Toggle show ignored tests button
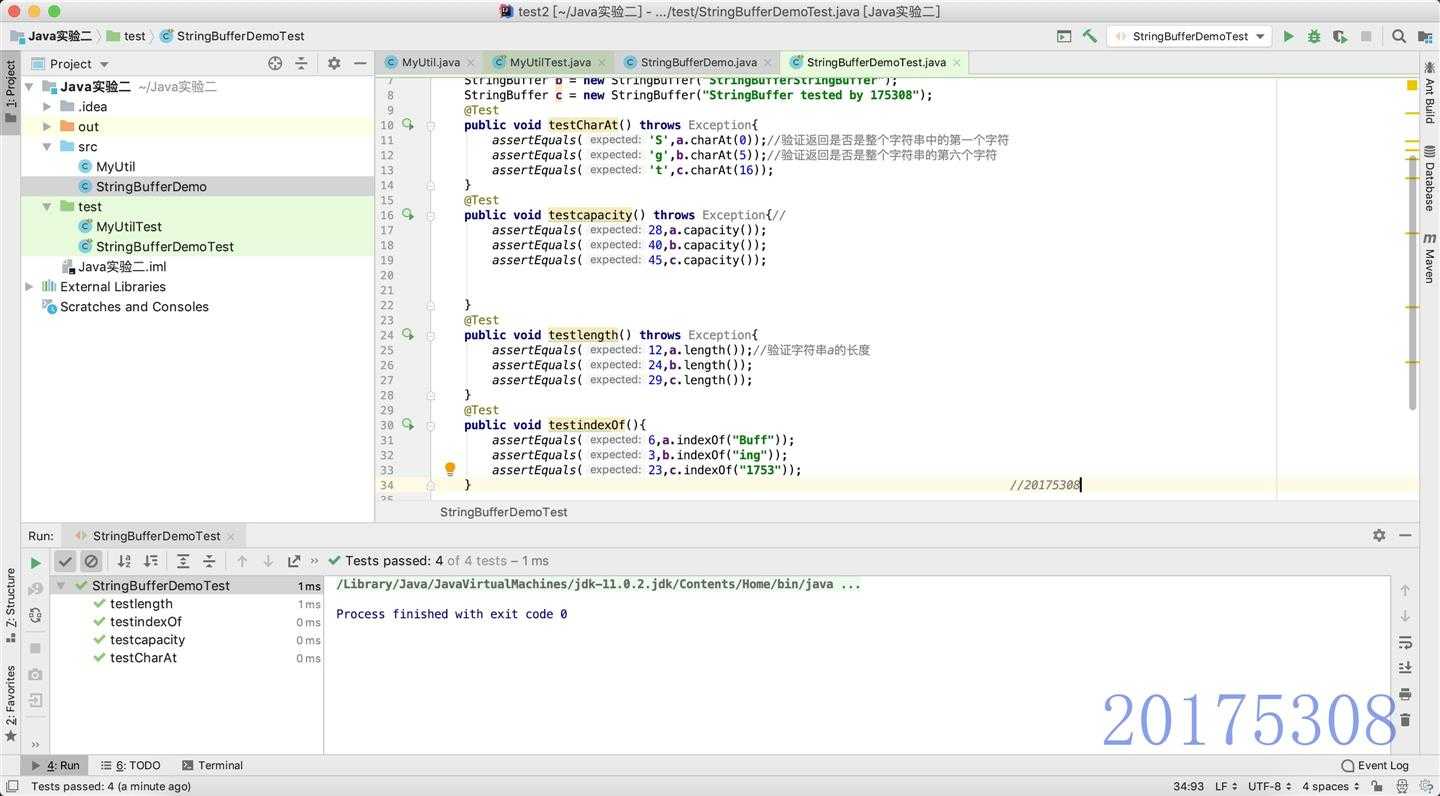Screen dimensions: 1440x796 pos(91,561)
